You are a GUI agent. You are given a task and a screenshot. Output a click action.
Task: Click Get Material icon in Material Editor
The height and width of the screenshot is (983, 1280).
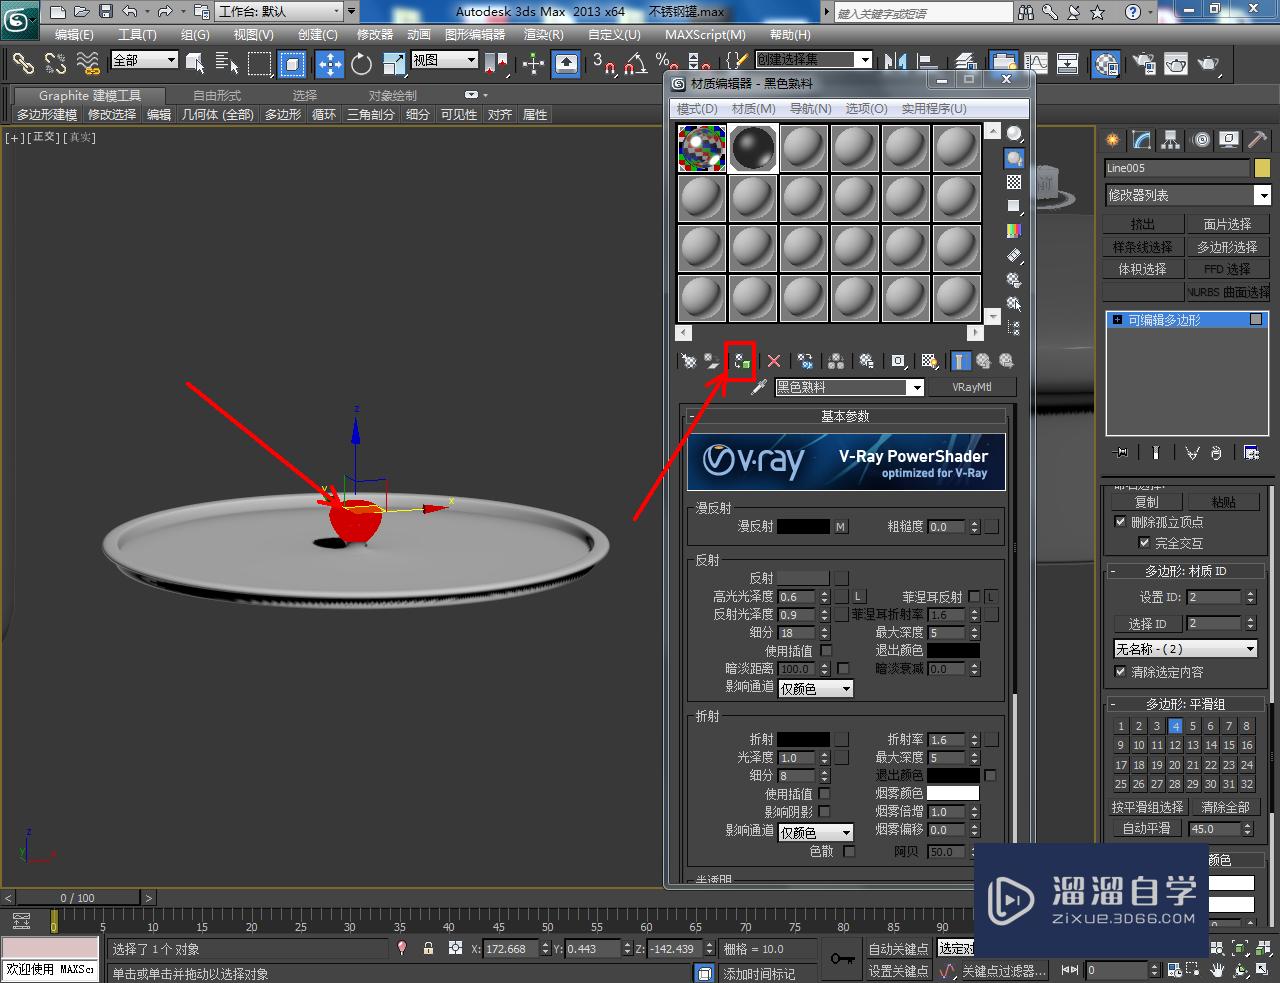coord(688,361)
